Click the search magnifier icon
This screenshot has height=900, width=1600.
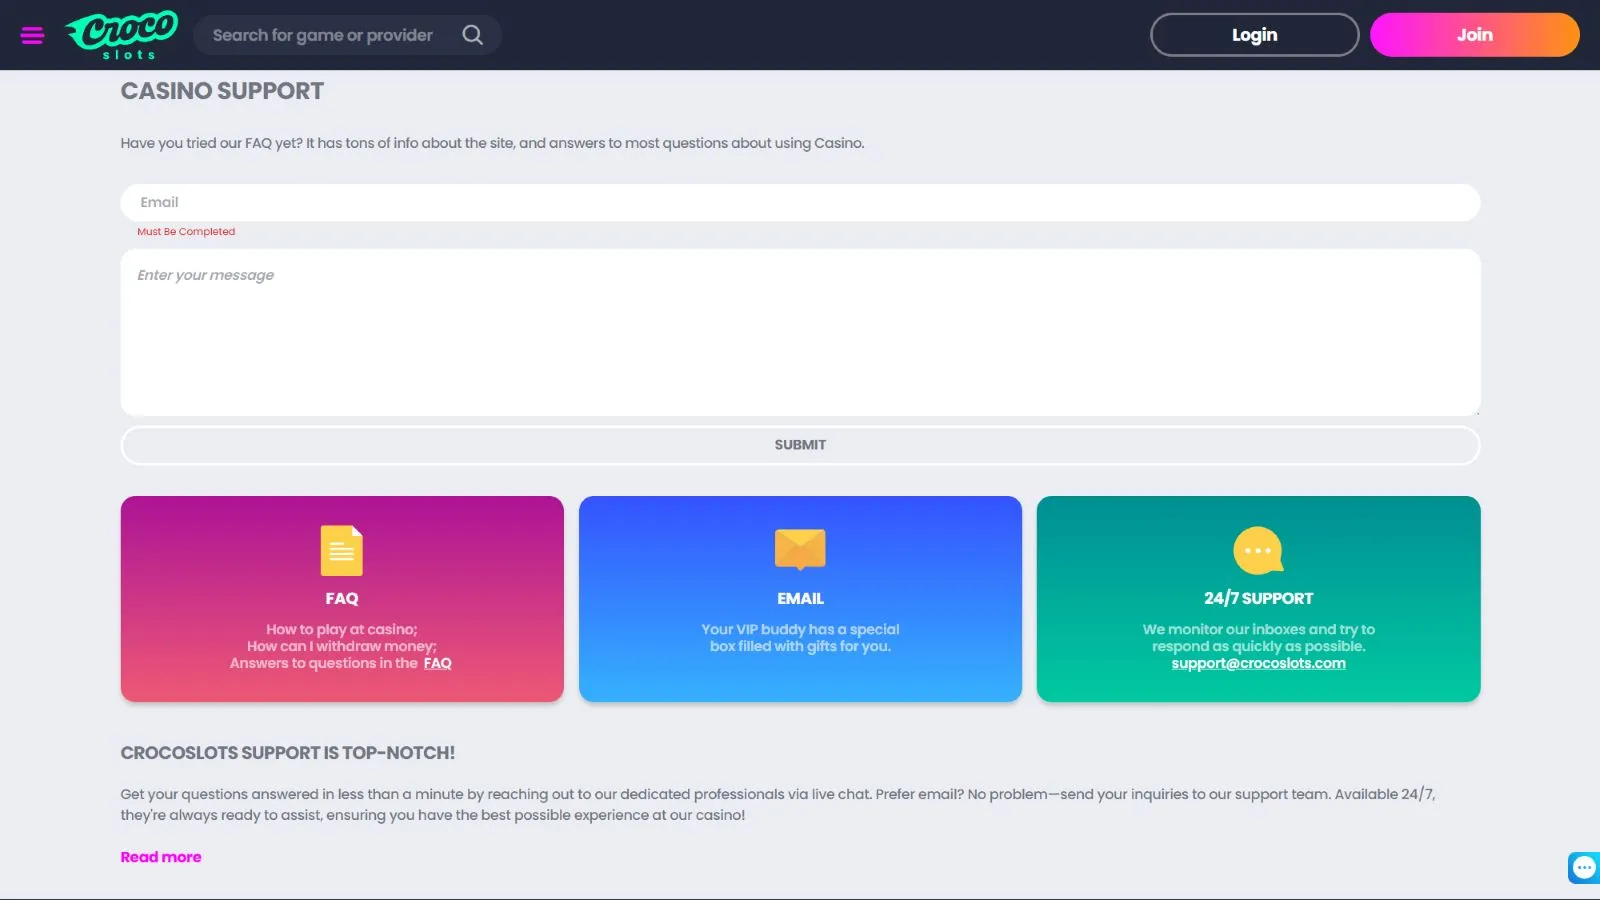472,35
